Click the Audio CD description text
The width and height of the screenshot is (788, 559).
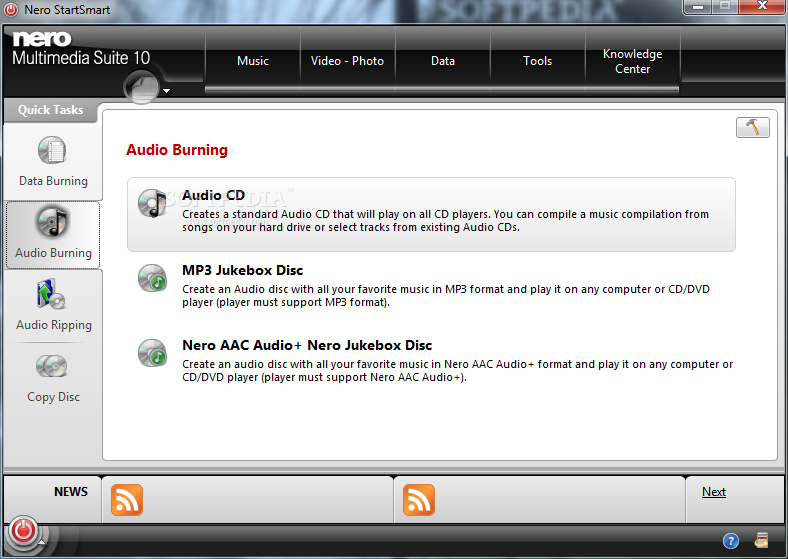[445, 221]
